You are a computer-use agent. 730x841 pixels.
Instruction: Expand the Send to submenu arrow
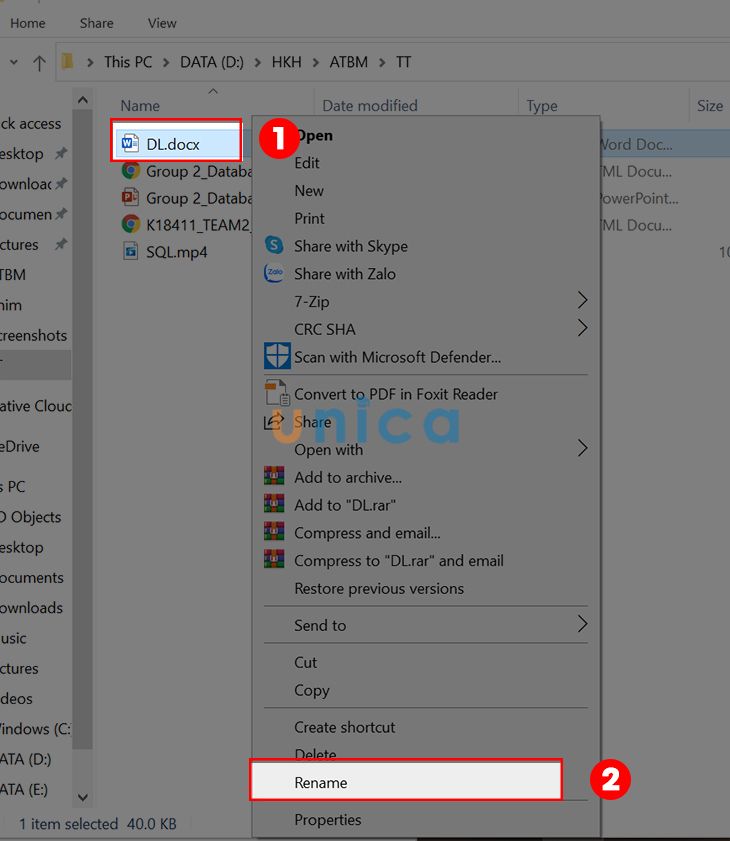tap(582, 624)
